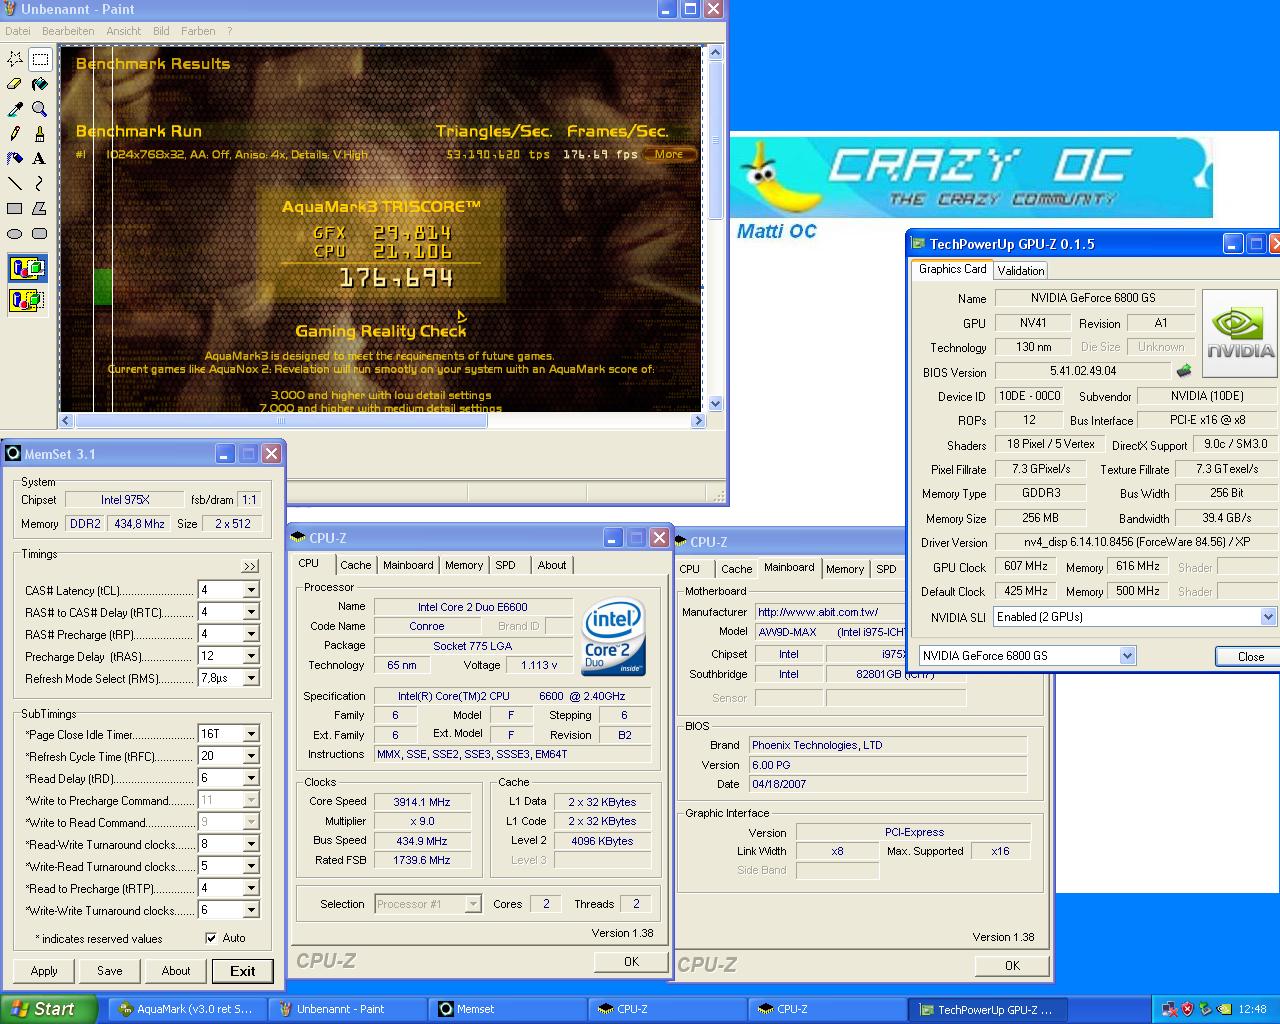Select the Polygon shape tool
Viewport: 1280px width, 1024px height.
pyautogui.click(x=39, y=208)
